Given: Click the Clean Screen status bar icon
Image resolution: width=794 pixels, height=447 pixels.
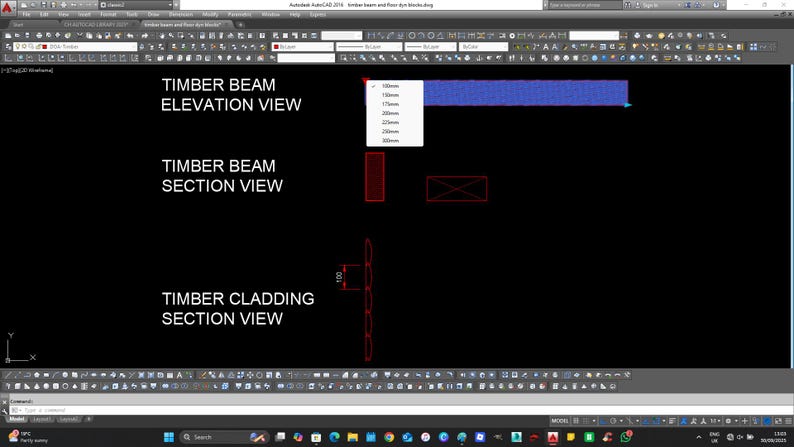Looking at the screenshot, I should [x=778, y=421].
